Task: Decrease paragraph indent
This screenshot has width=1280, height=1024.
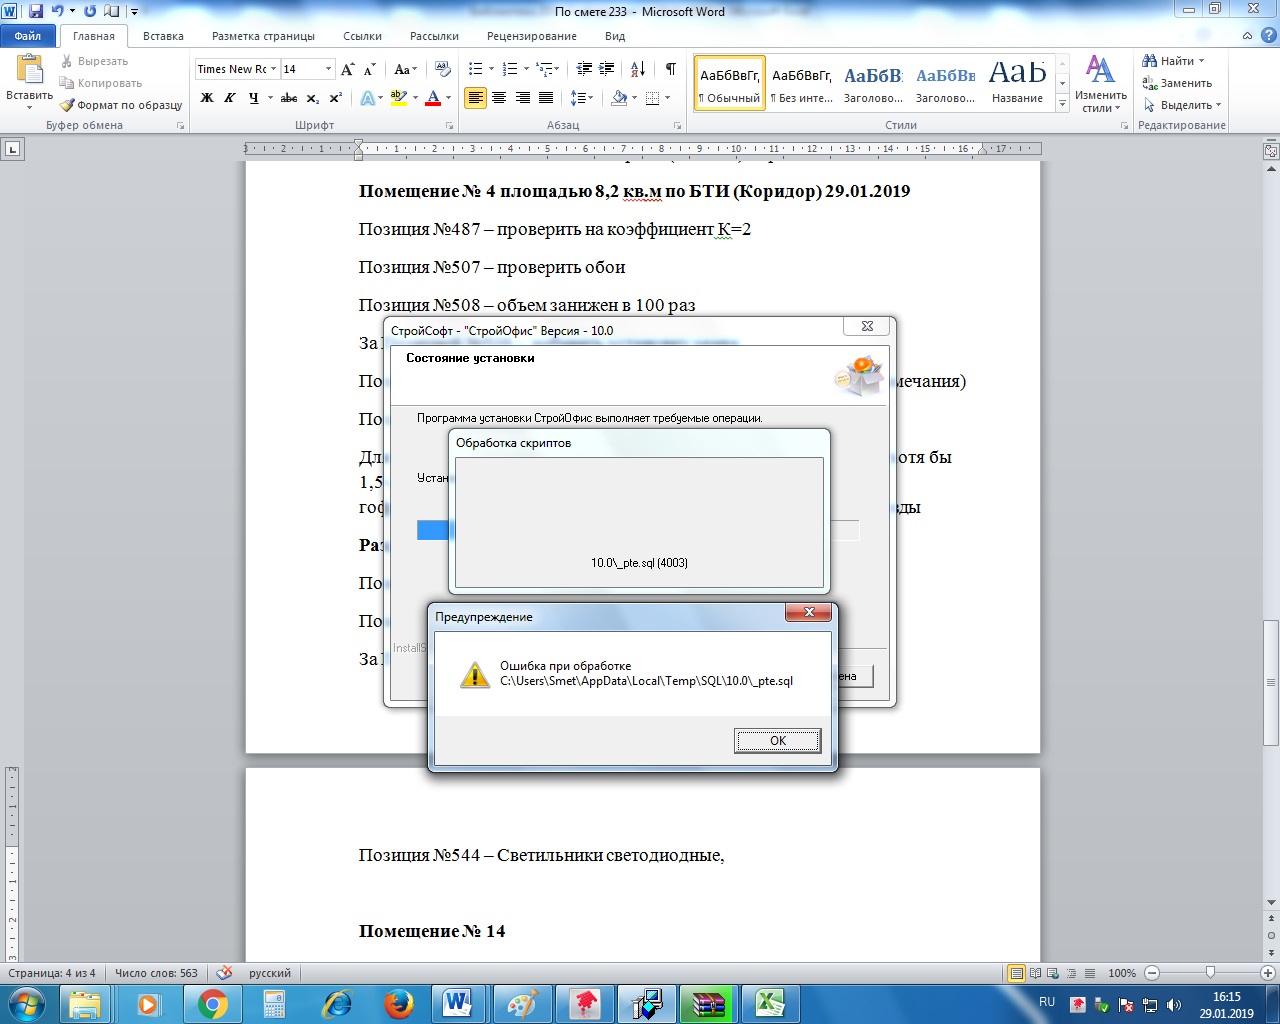Action: click(584, 69)
